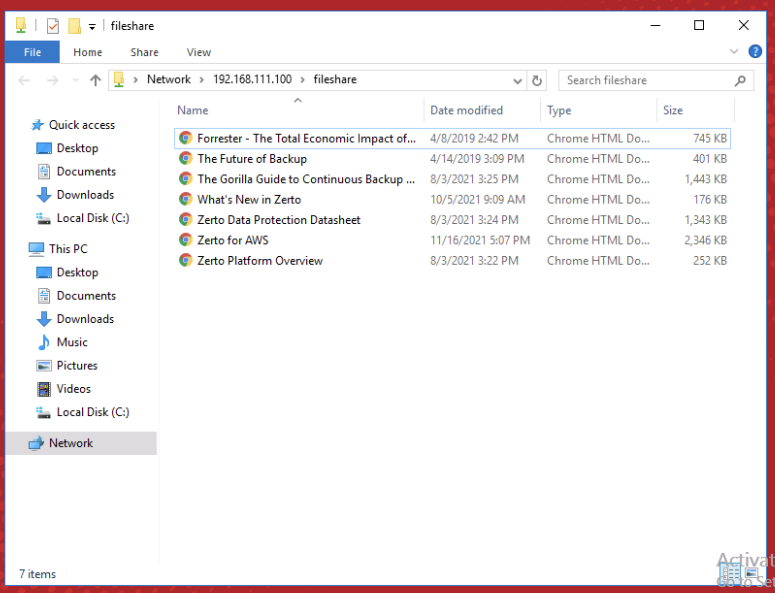This screenshot has height=593, width=775.
Task: Open the Pictures folder
Action: pyautogui.click(x=77, y=365)
